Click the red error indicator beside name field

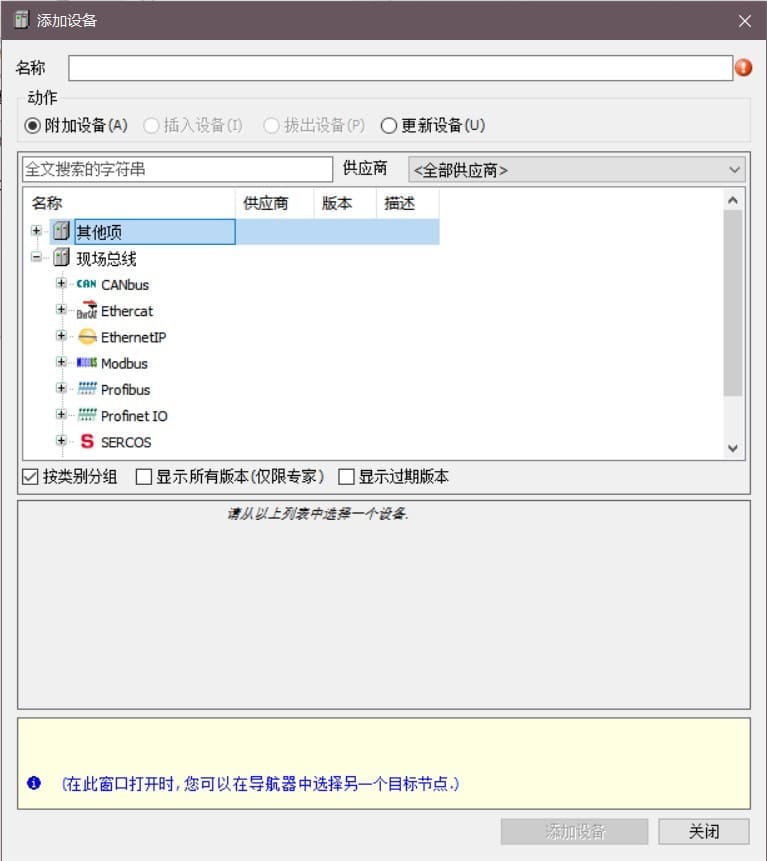[744, 68]
